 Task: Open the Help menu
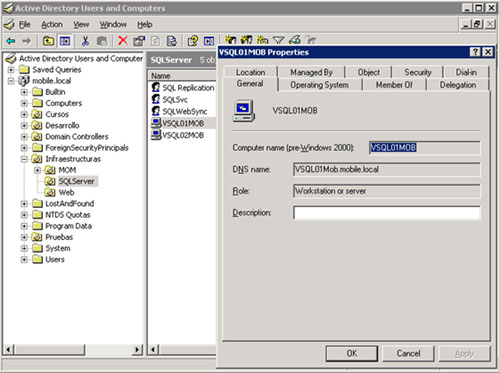pos(145,24)
